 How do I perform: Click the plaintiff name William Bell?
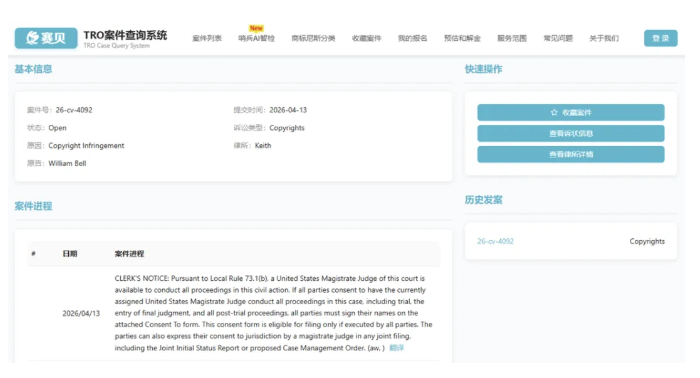click(67, 163)
